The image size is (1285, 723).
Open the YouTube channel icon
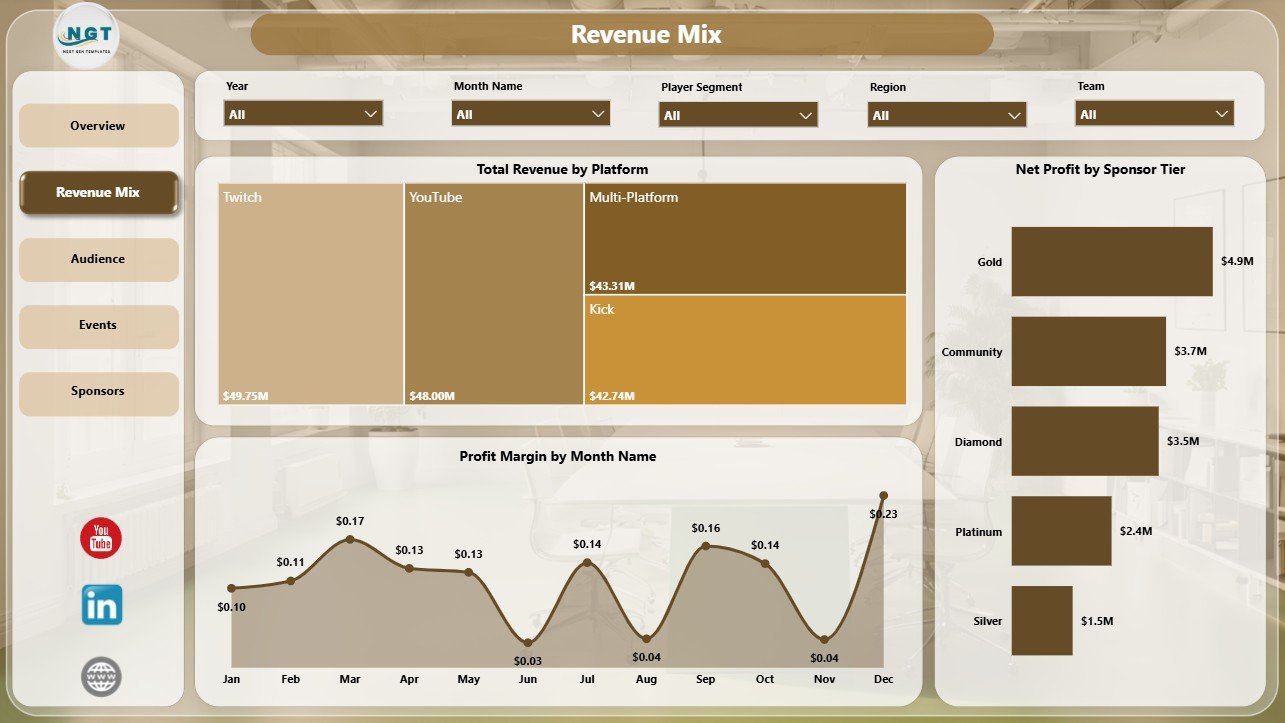[101, 538]
